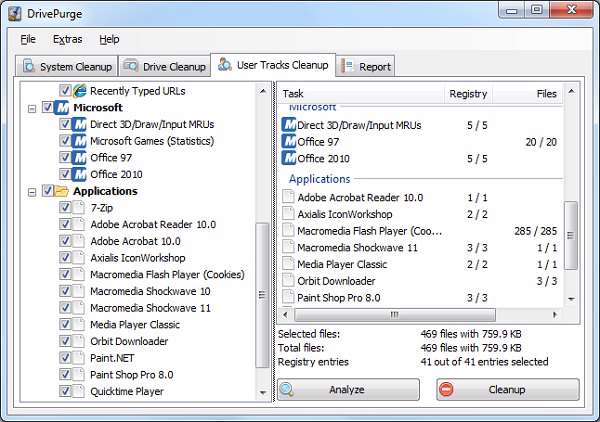Click the Drive Cleanup tab icon
600x422 pixels.
(x=130, y=66)
